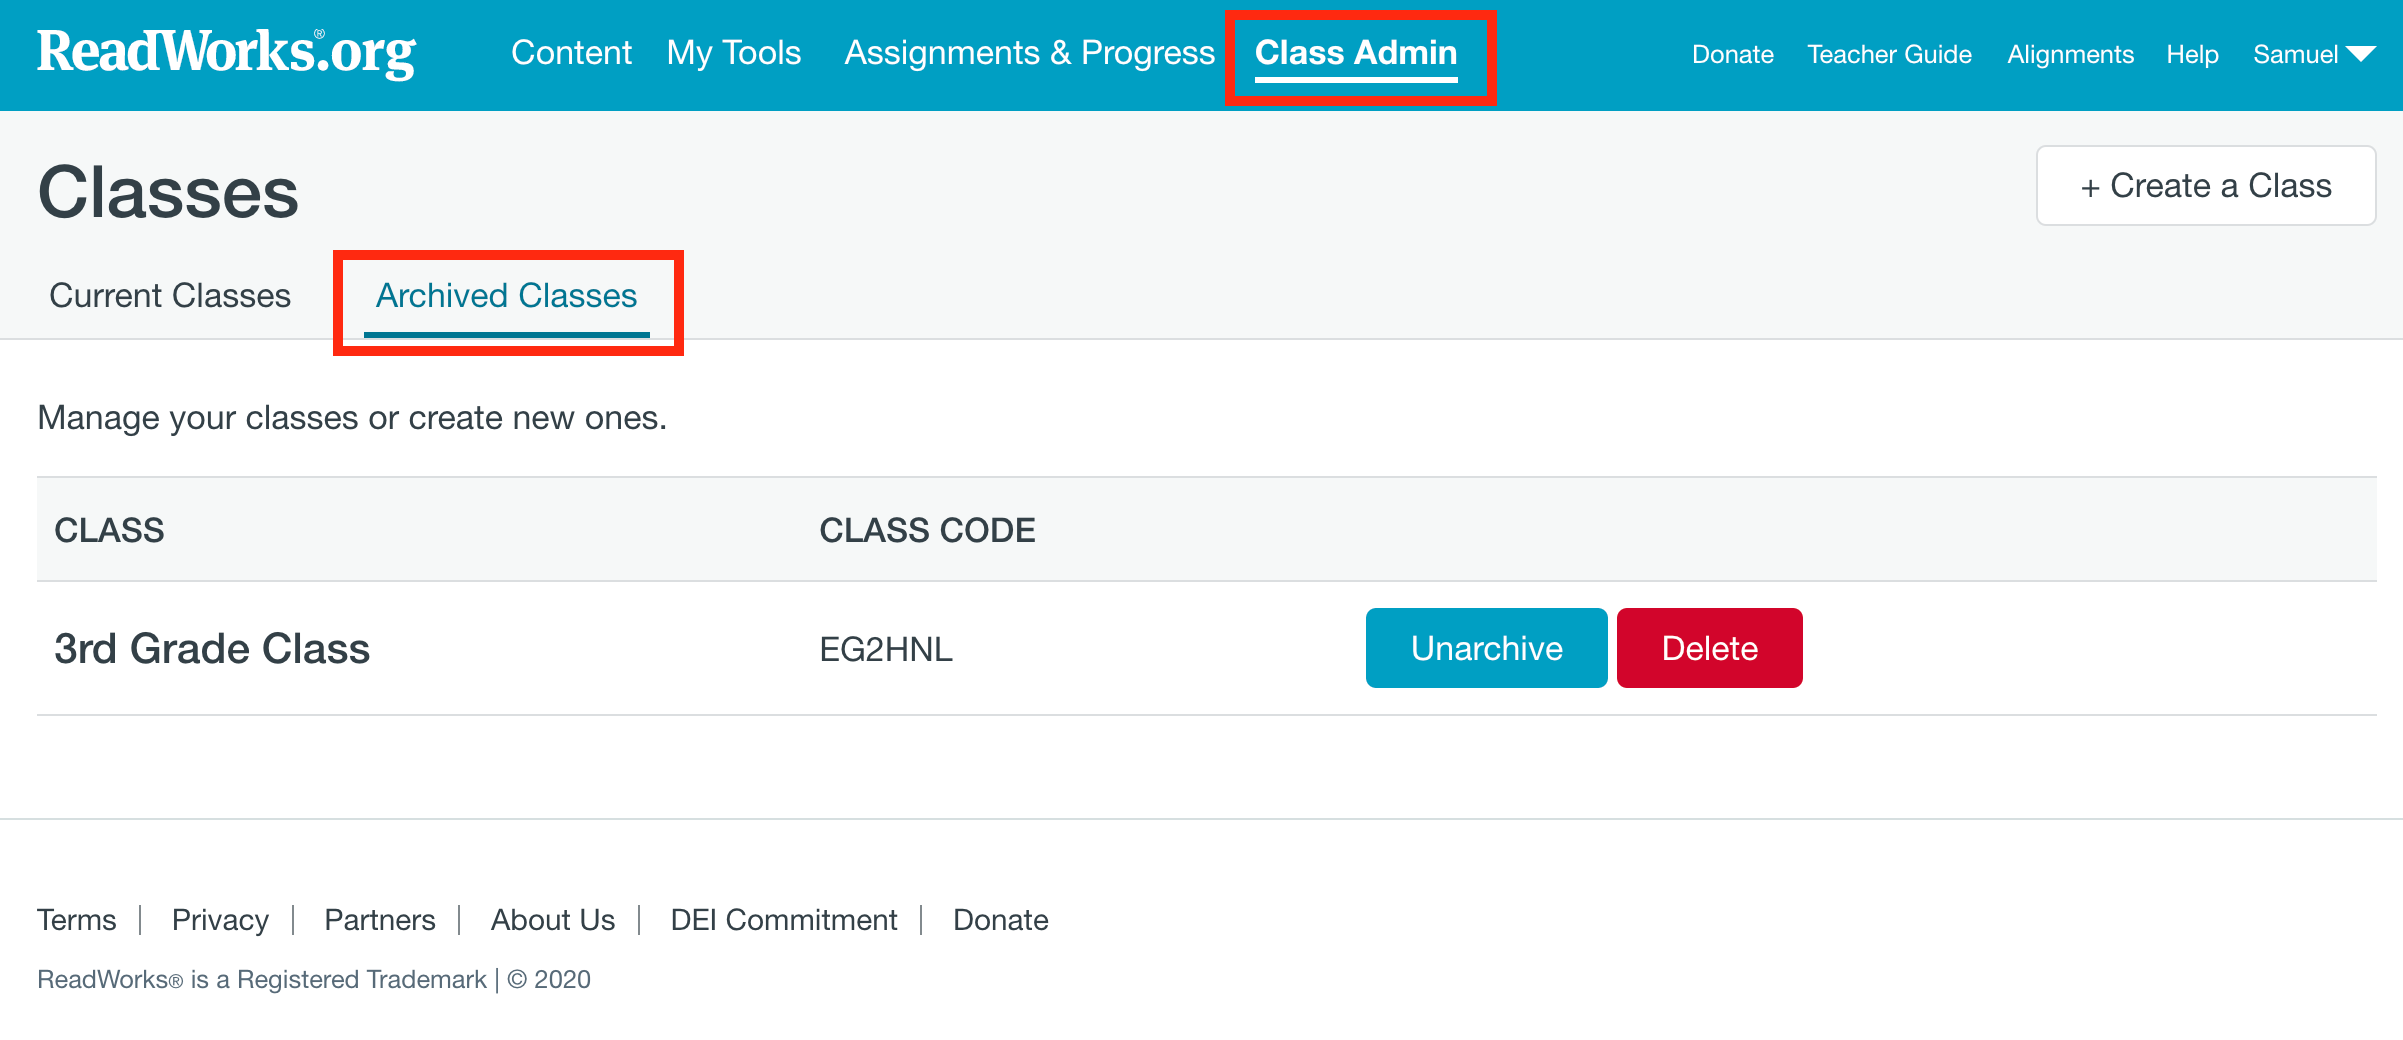This screenshot has height=1040, width=2403.
Task: Open the DEI Commitment page
Action: pyautogui.click(x=784, y=919)
